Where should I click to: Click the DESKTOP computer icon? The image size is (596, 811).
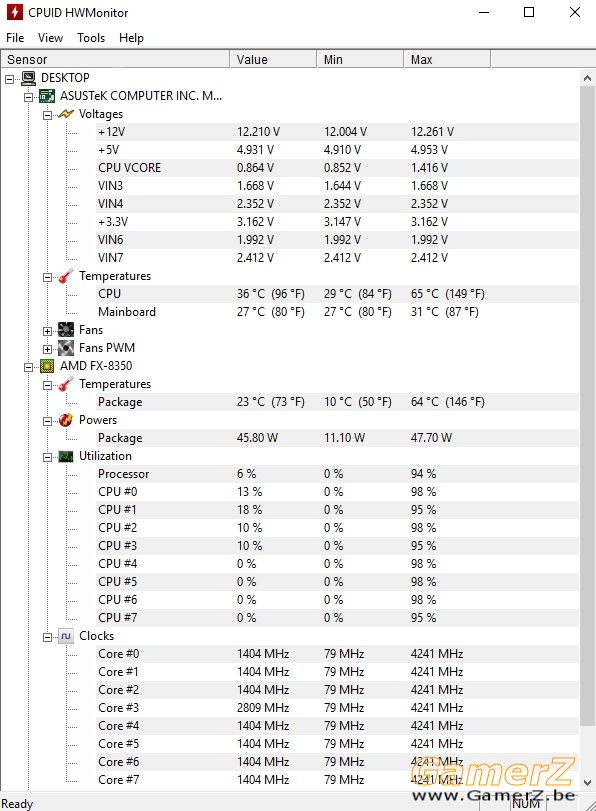tap(29, 78)
